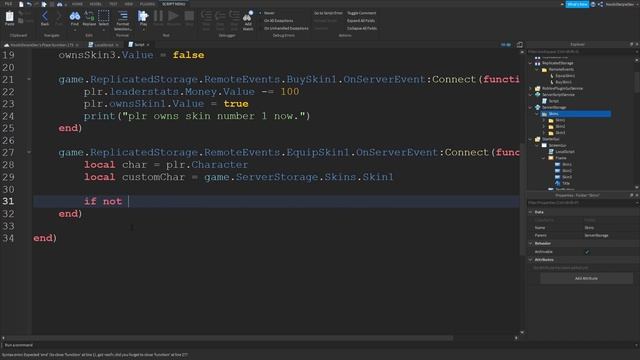Select the Never debug errors option
This screenshot has height=360, width=640.
point(269,13)
